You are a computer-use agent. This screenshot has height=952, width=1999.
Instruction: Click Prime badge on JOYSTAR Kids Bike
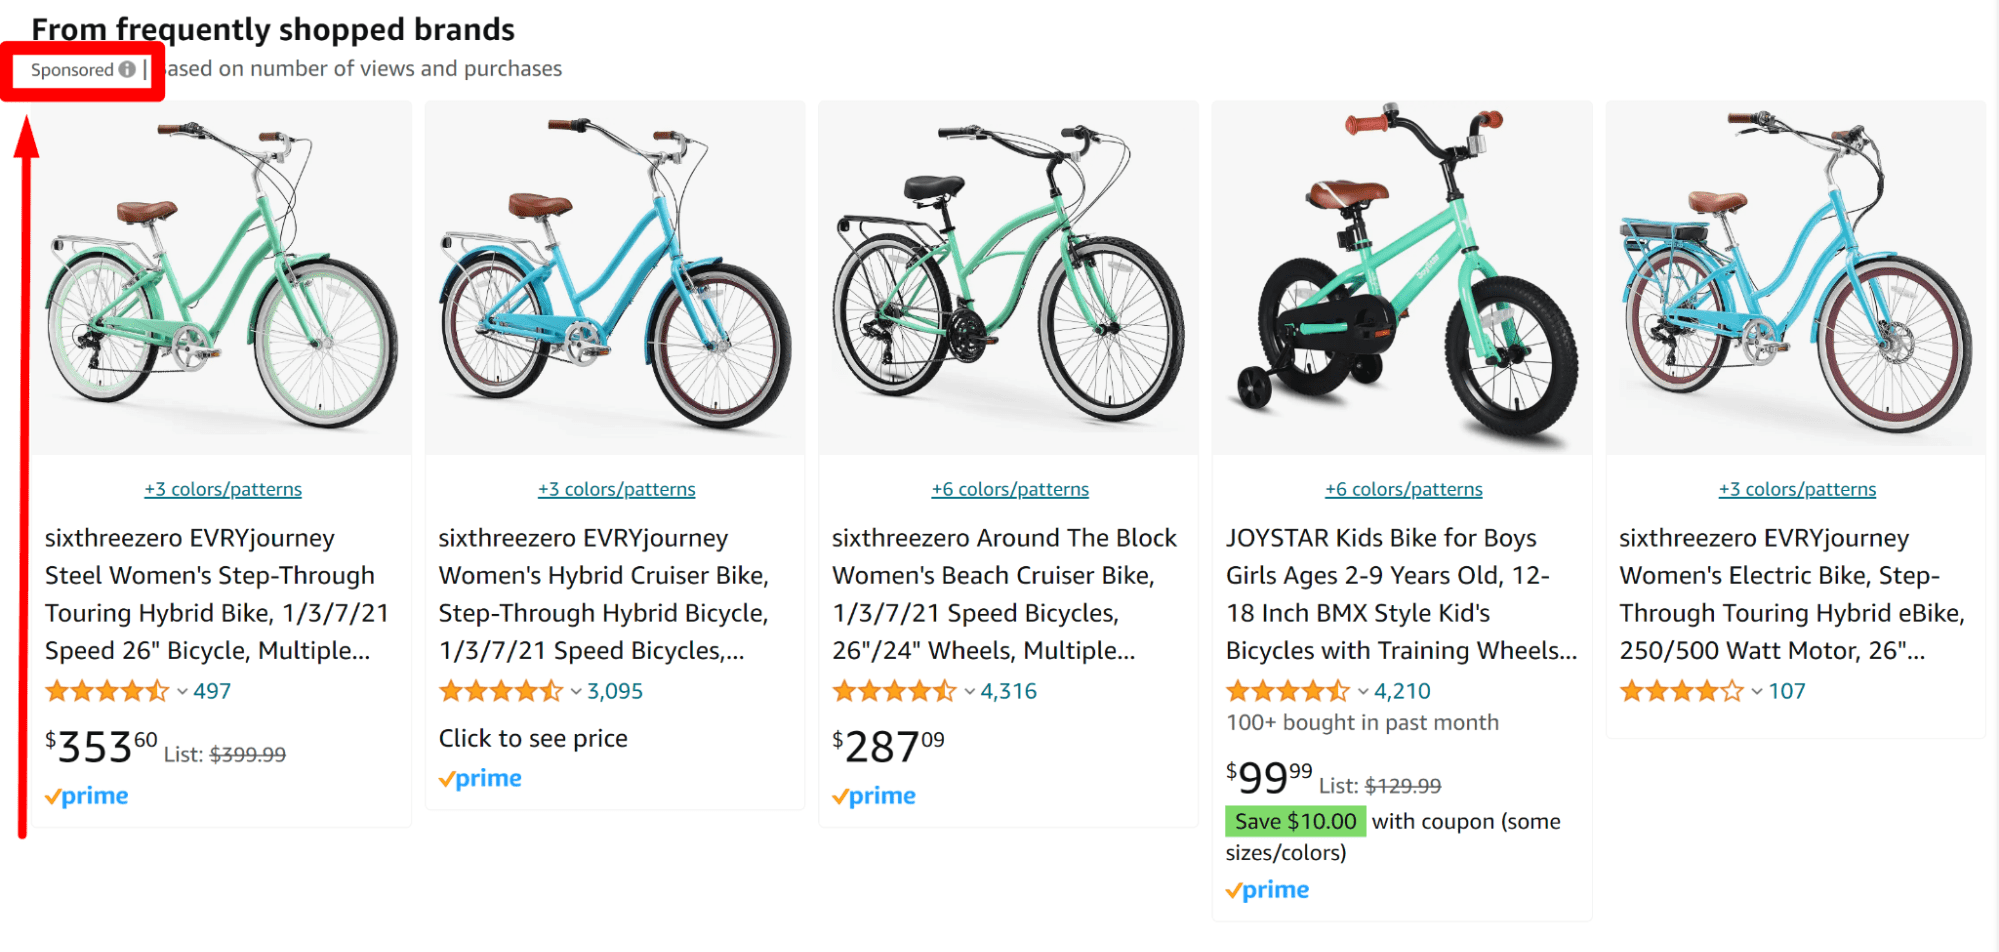point(1268,890)
